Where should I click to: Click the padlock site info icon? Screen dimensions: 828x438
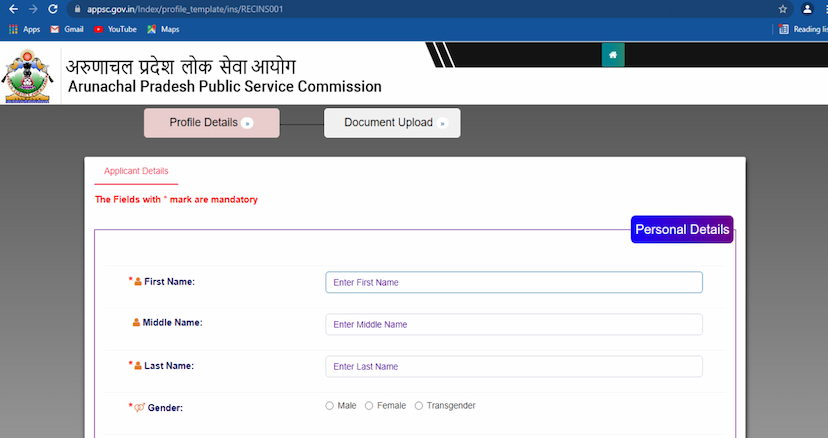[x=78, y=9]
